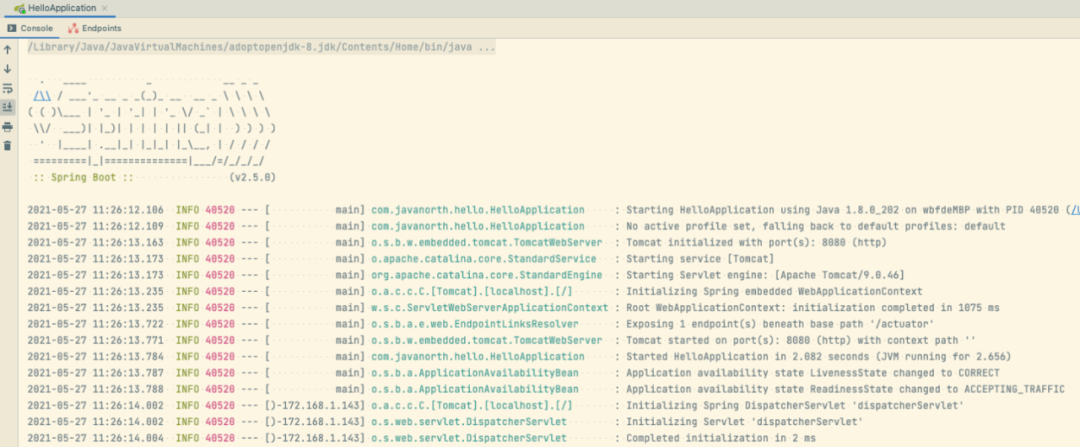Close the HelloApplication run tab
This screenshot has height=447, width=1080.
click(104, 8)
